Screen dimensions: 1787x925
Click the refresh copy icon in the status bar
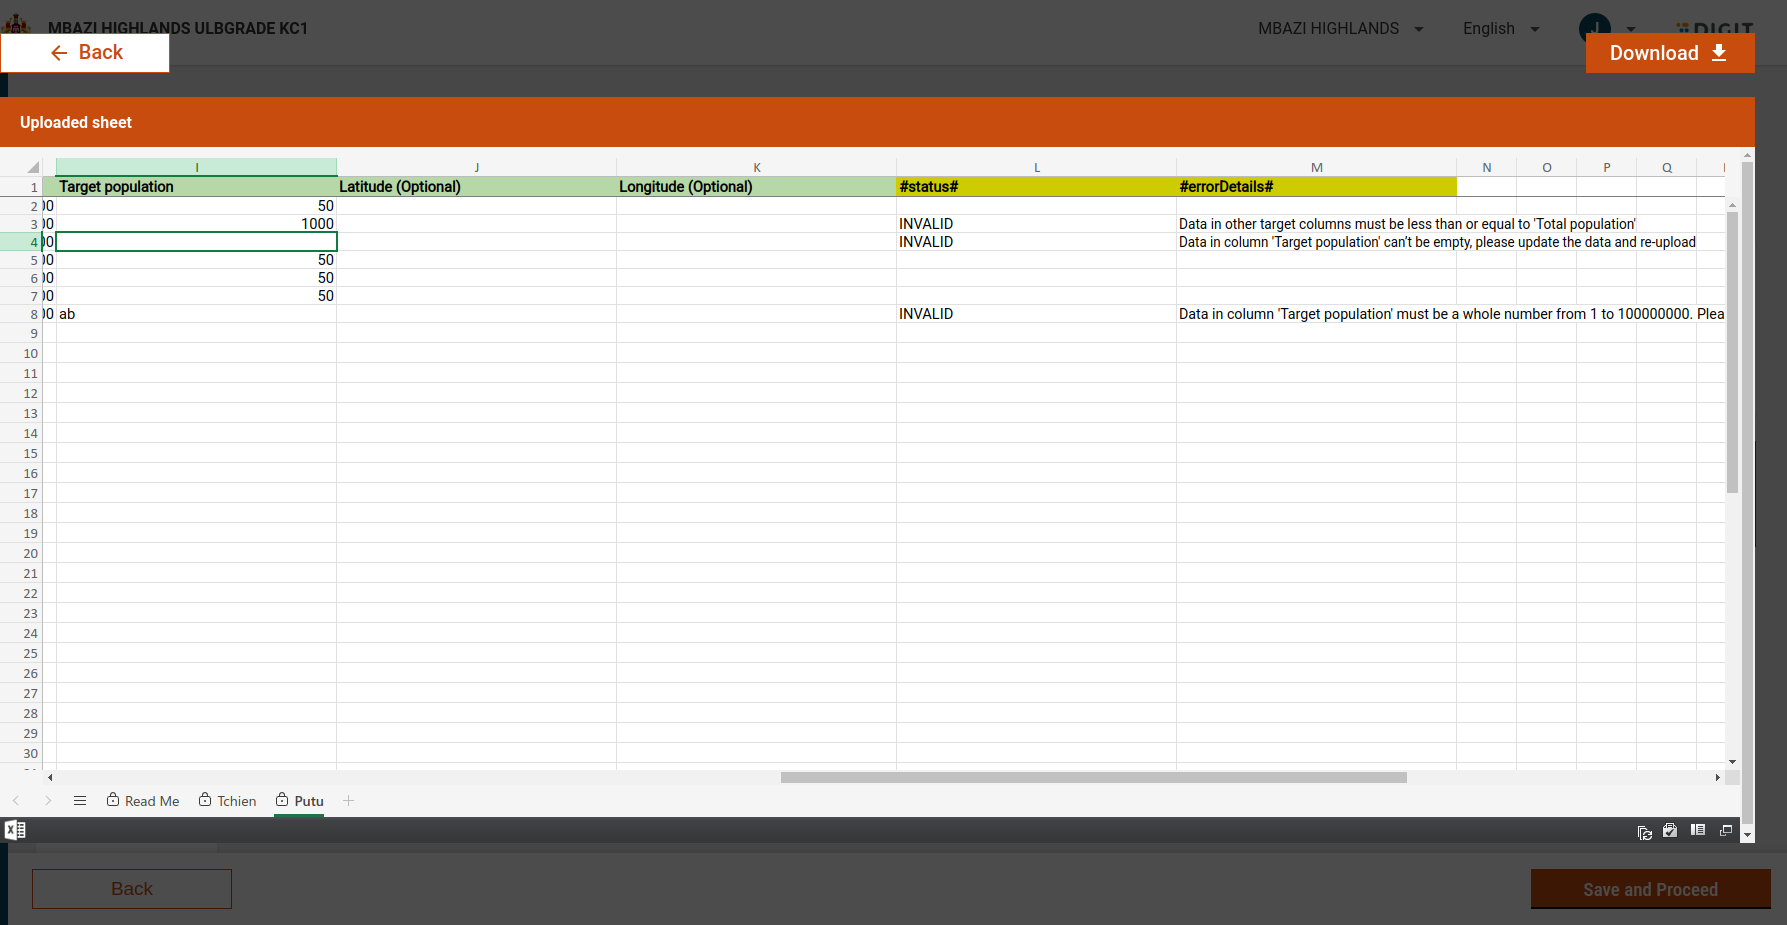[1644, 832]
